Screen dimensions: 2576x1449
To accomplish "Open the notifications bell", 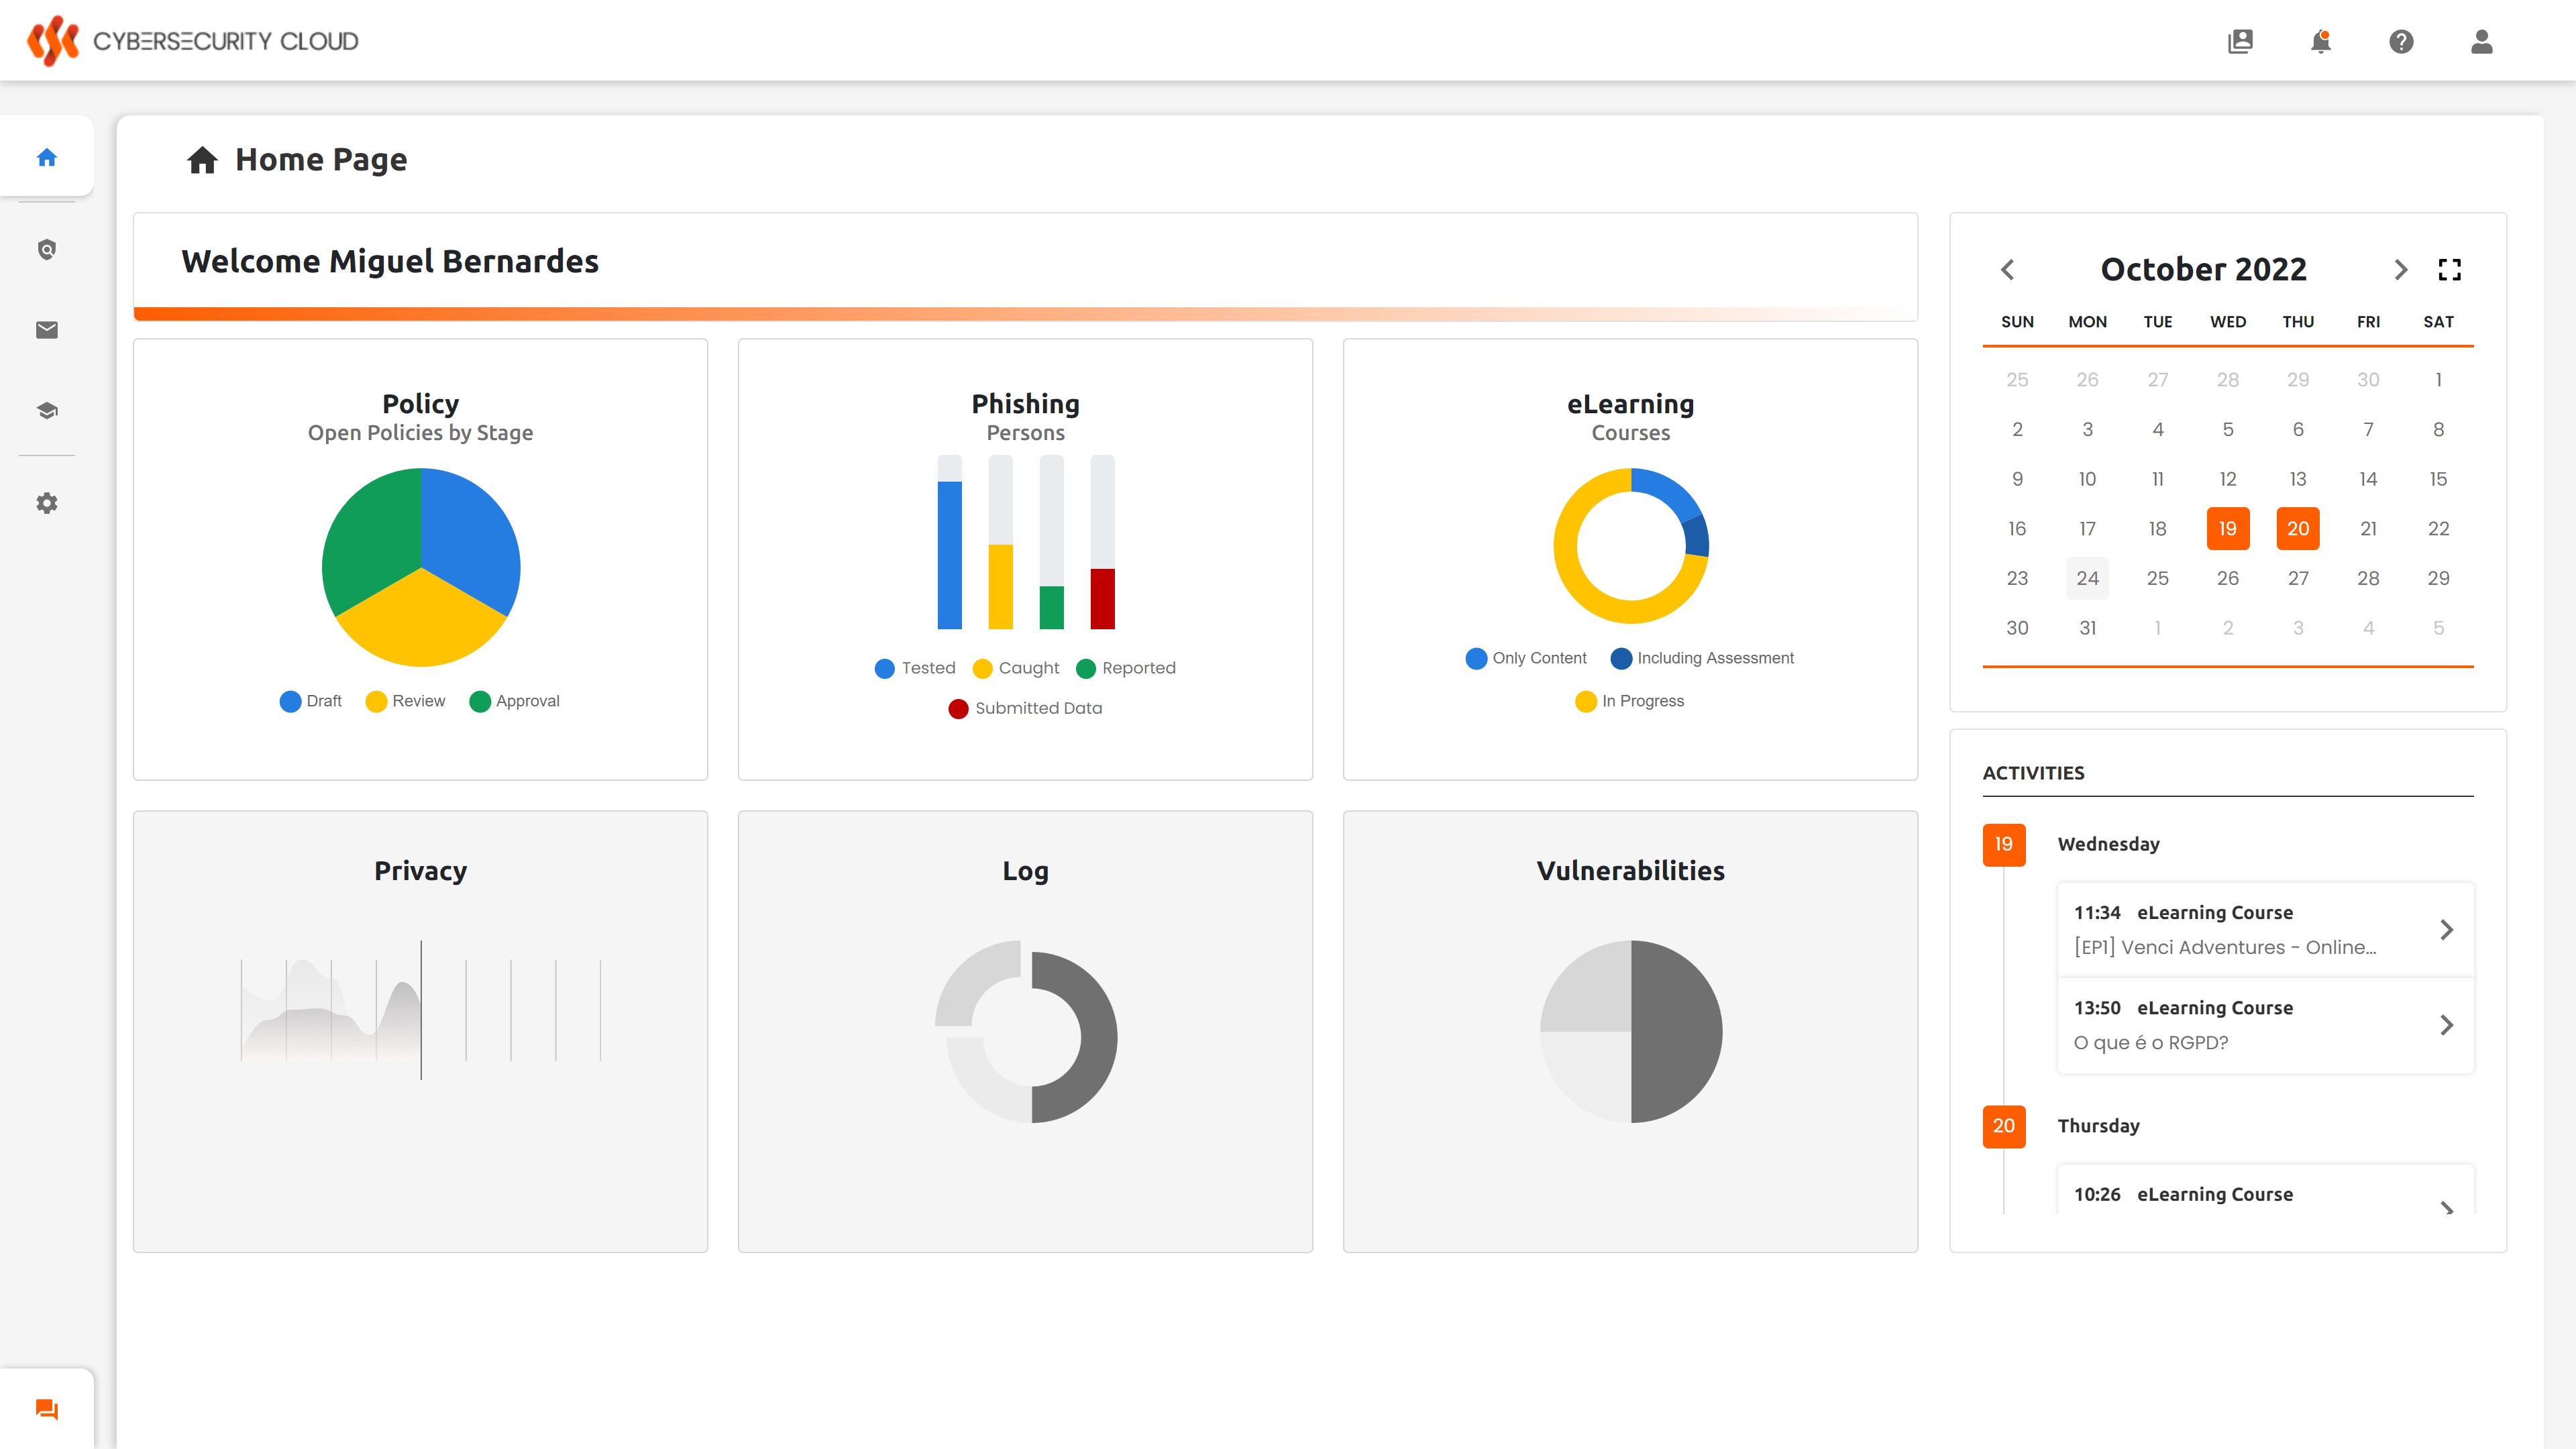I will (2321, 41).
